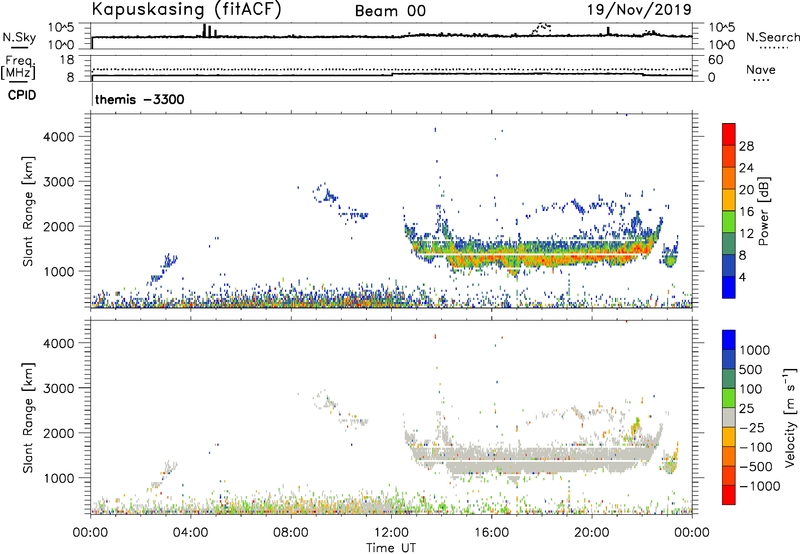
Task: Click the "Power [dB]" colorbar label
Action: [763, 211]
